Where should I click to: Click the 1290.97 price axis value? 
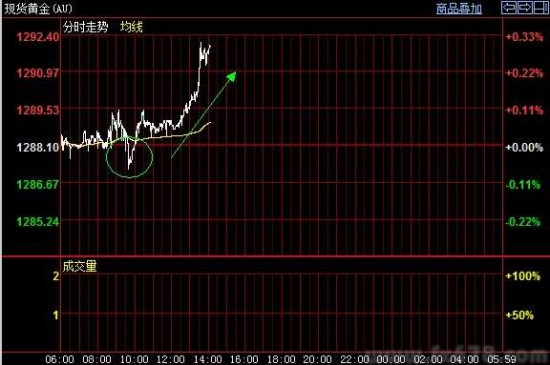38,73
